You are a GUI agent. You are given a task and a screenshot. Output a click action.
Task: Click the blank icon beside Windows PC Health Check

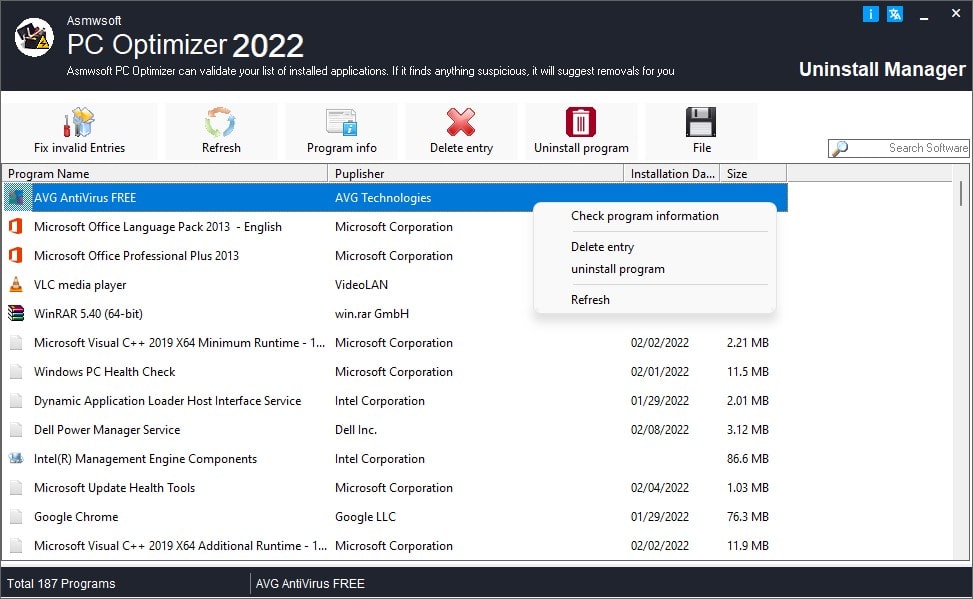(16, 371)
